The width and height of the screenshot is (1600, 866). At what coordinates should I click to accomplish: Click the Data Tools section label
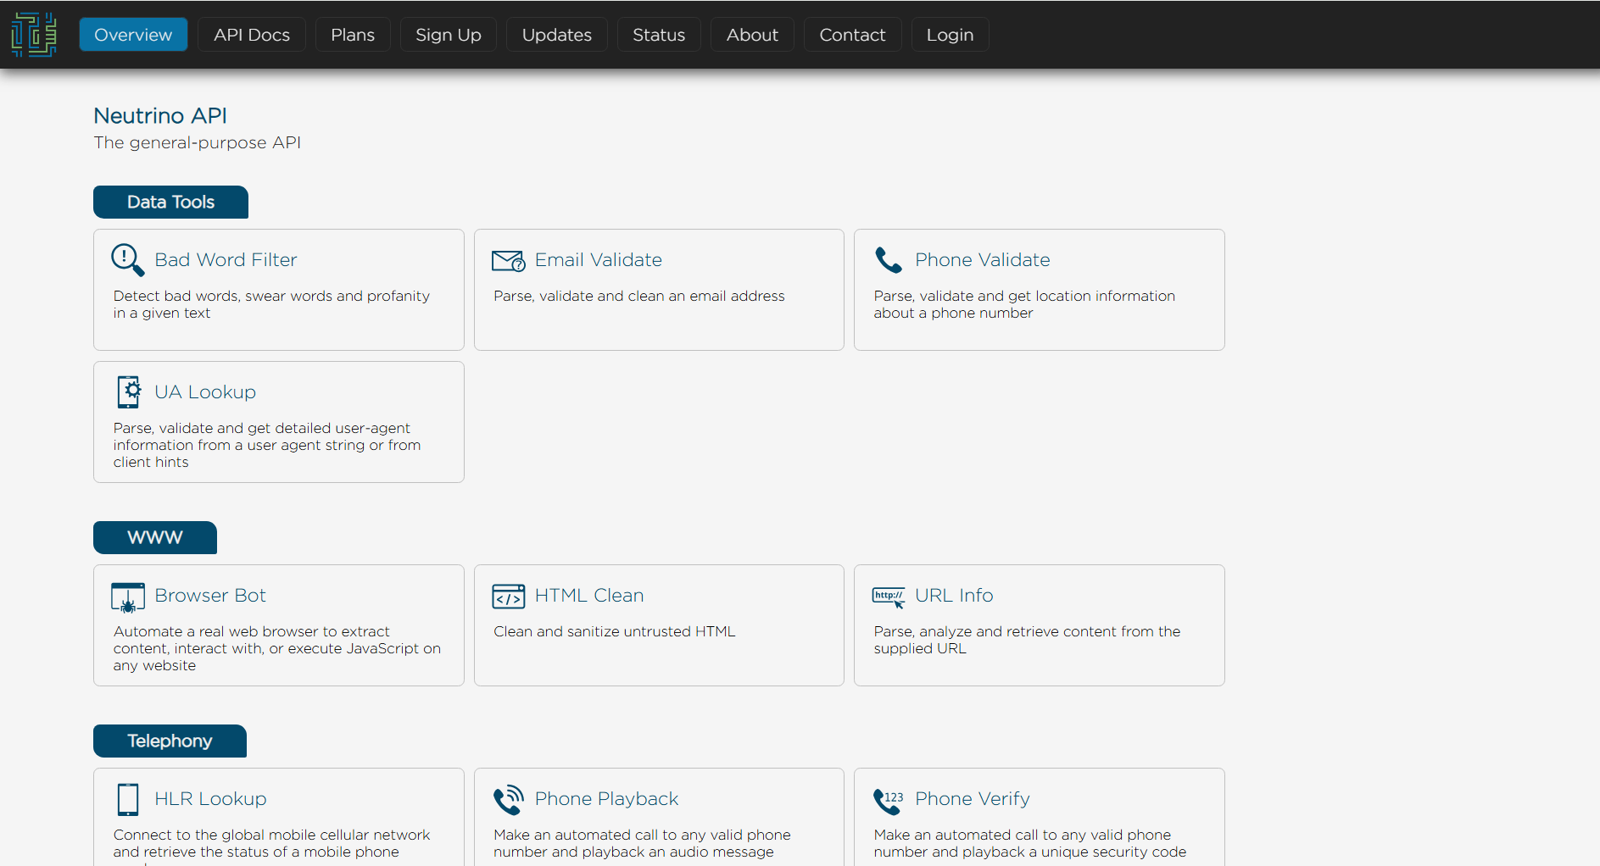tap(171, 202)
